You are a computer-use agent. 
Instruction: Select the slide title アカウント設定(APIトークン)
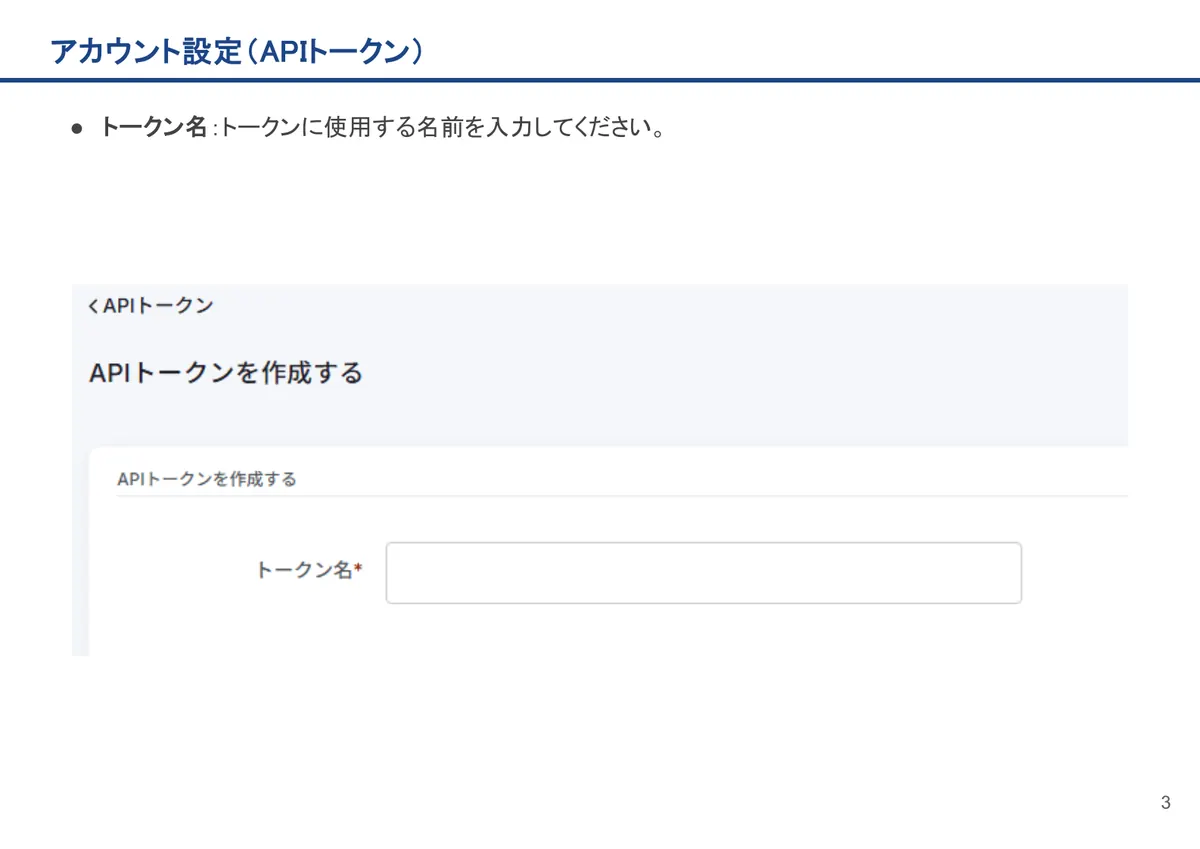point(236,52)
